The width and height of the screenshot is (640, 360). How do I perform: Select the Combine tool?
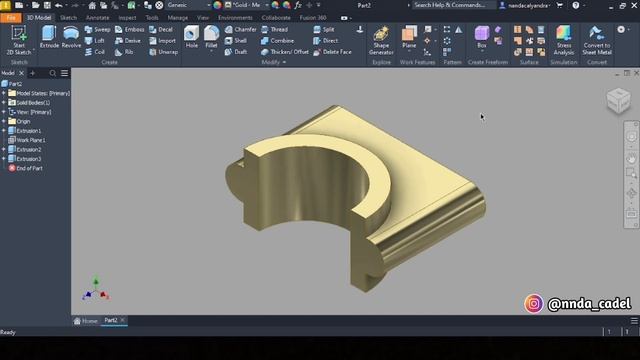point(277,41)
